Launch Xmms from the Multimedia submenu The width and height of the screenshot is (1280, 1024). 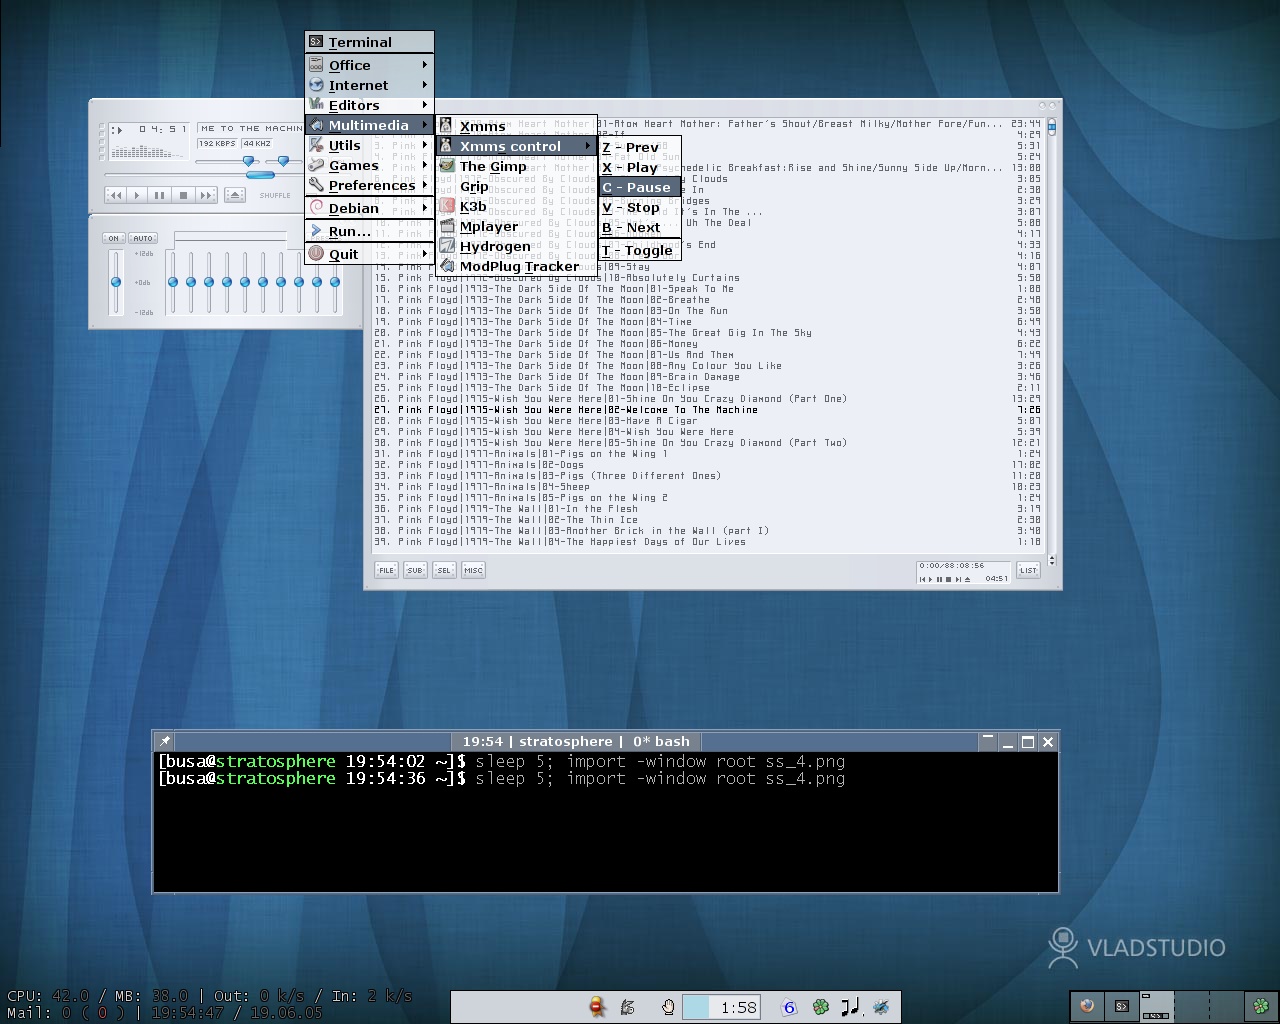[516, 126]
